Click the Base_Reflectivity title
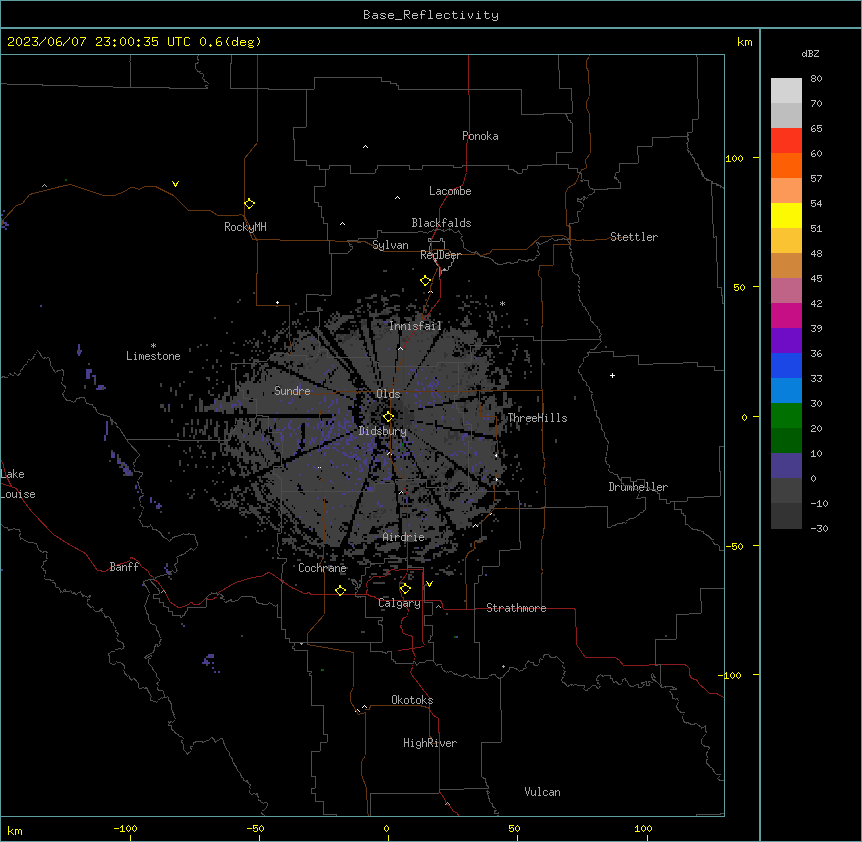Image resolution: width=862 pixels, height=842 pixels. 431,15
